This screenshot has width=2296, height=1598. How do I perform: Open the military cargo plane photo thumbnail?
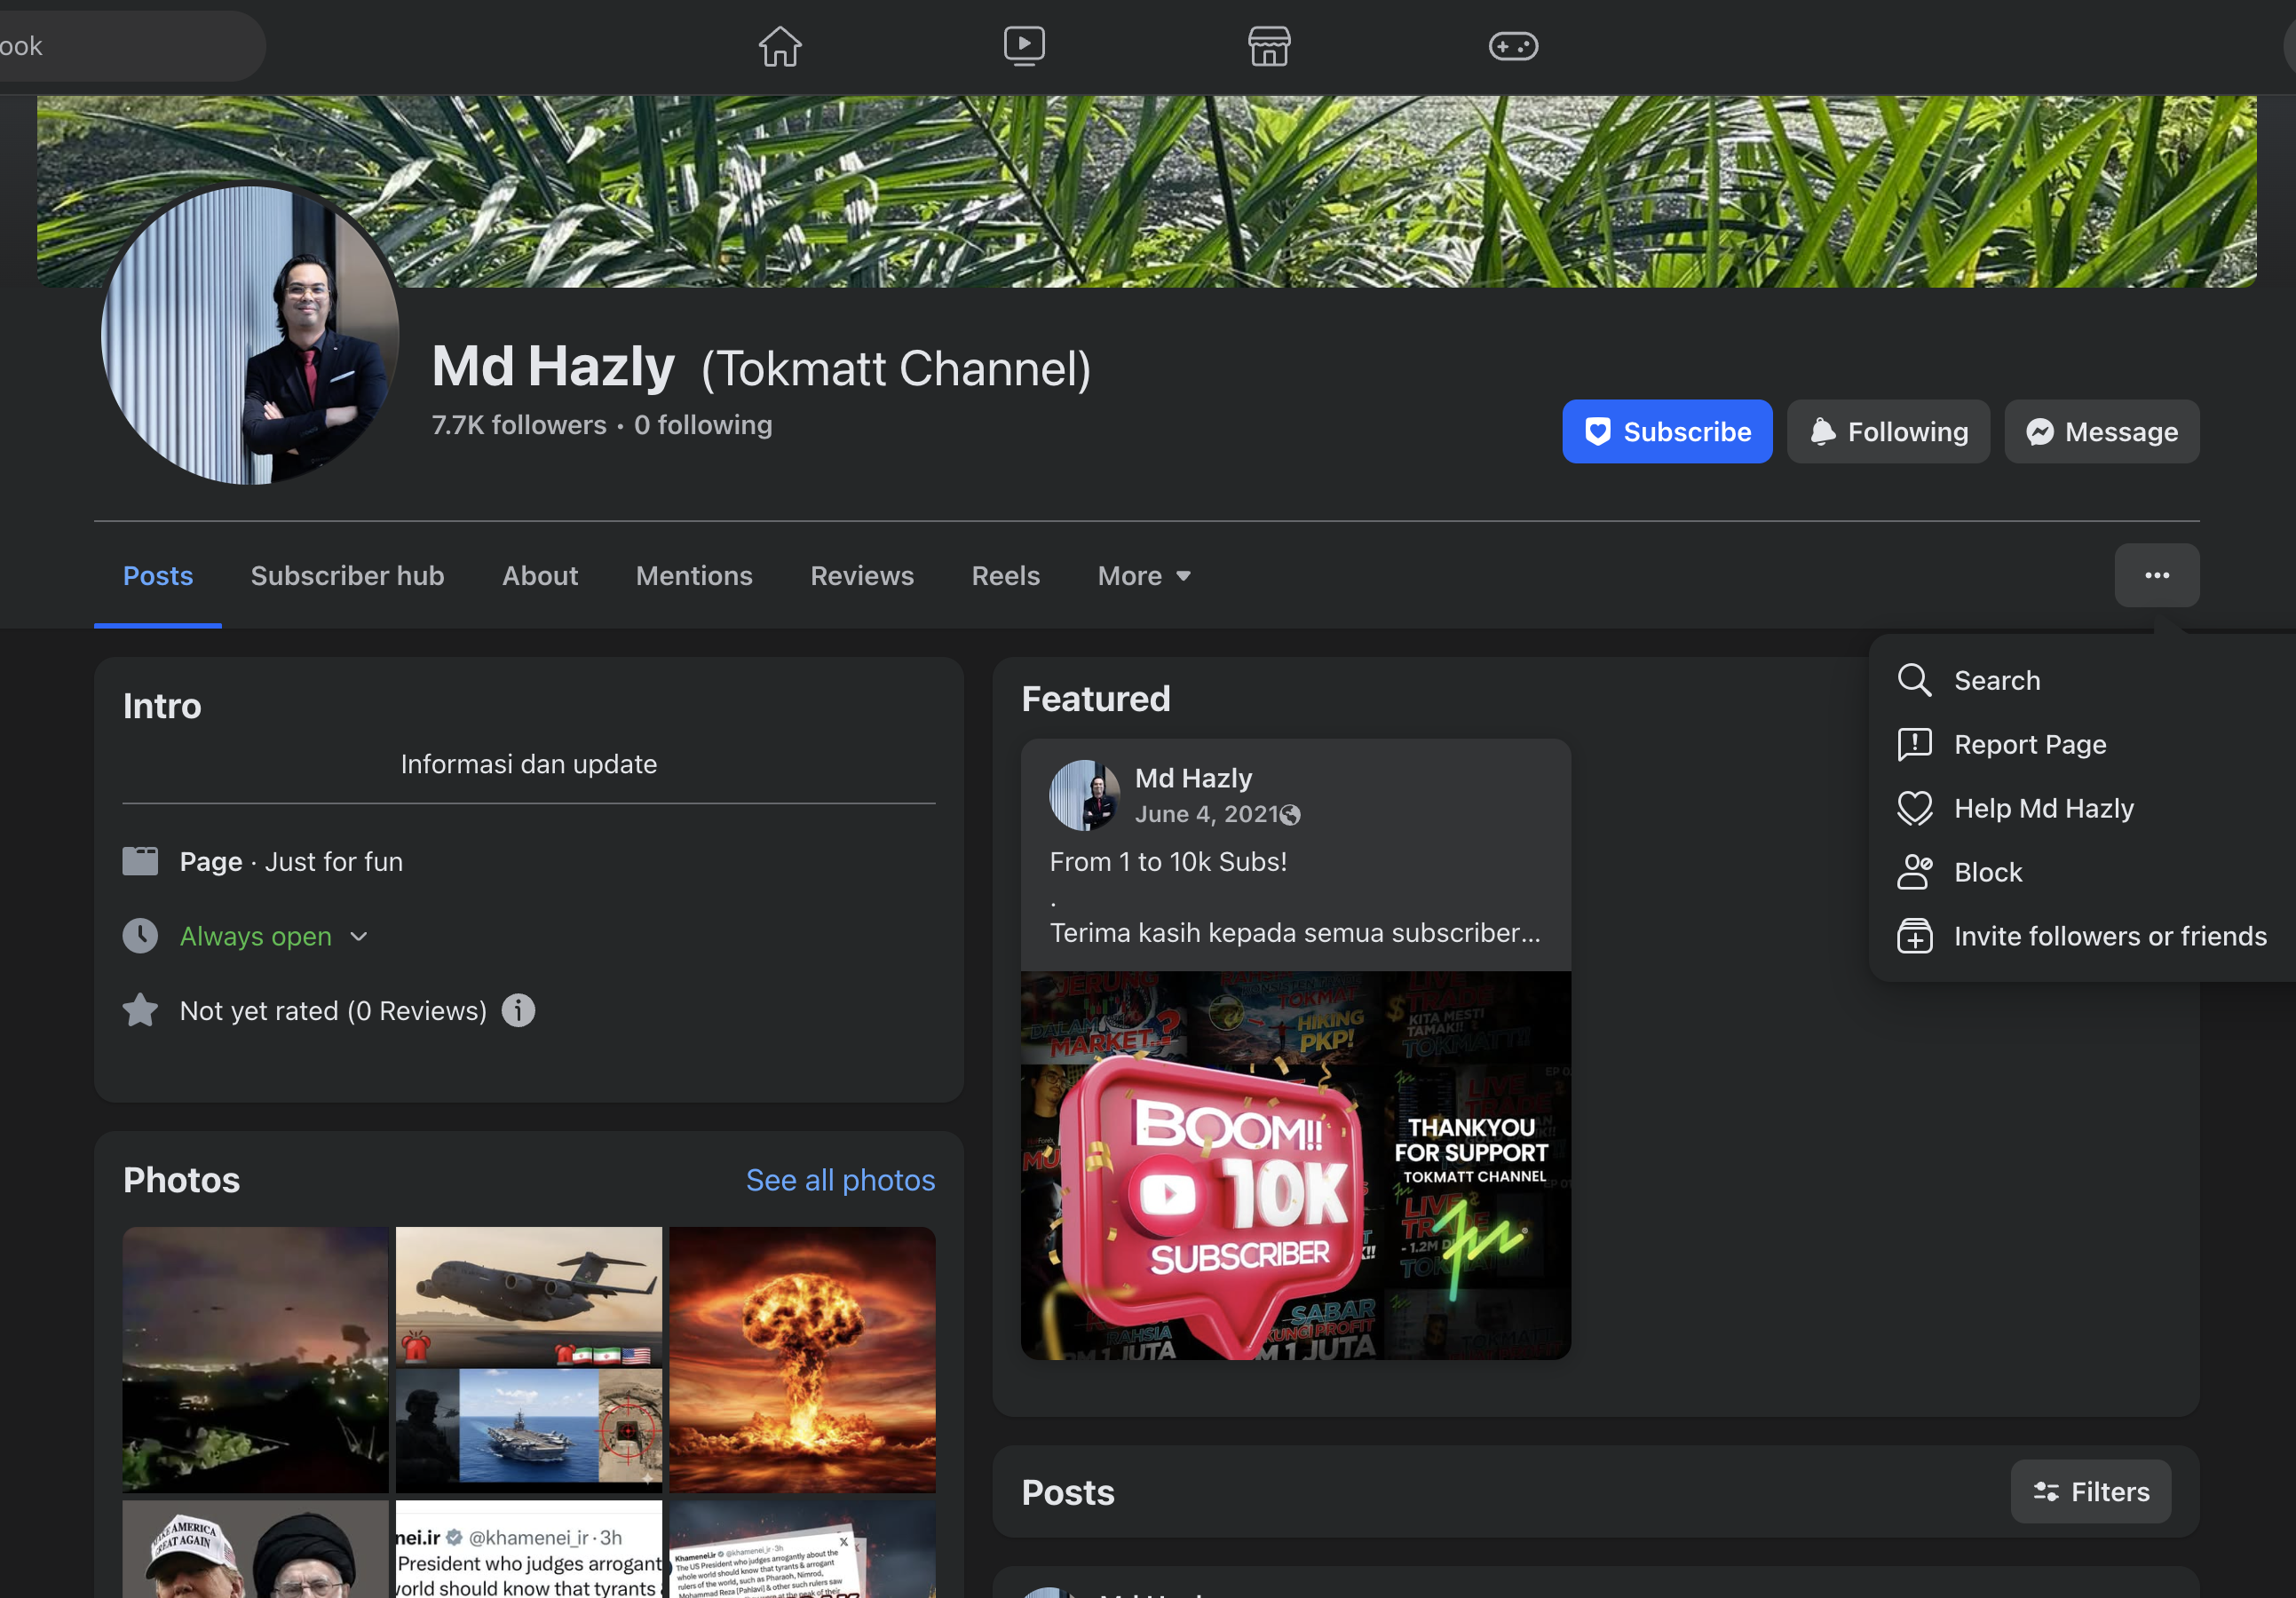click(529, 1360)
